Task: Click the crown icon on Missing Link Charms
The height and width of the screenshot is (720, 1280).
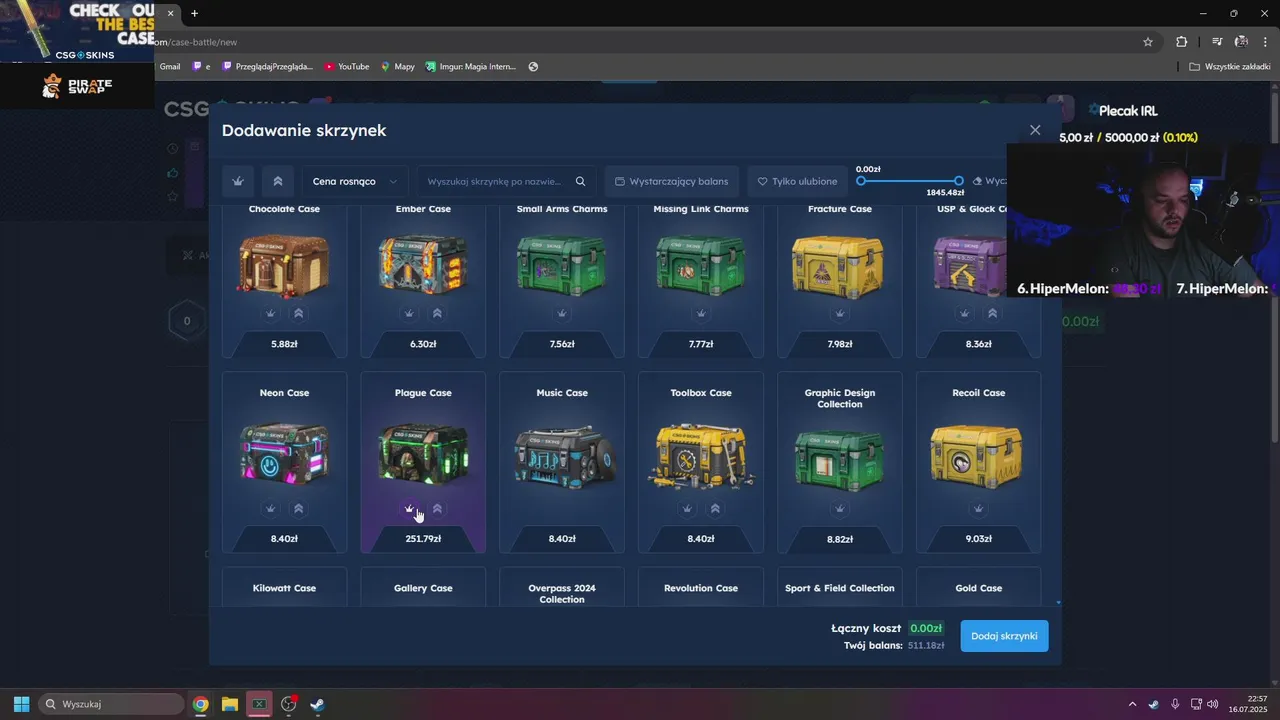Action: coord(701,313)
